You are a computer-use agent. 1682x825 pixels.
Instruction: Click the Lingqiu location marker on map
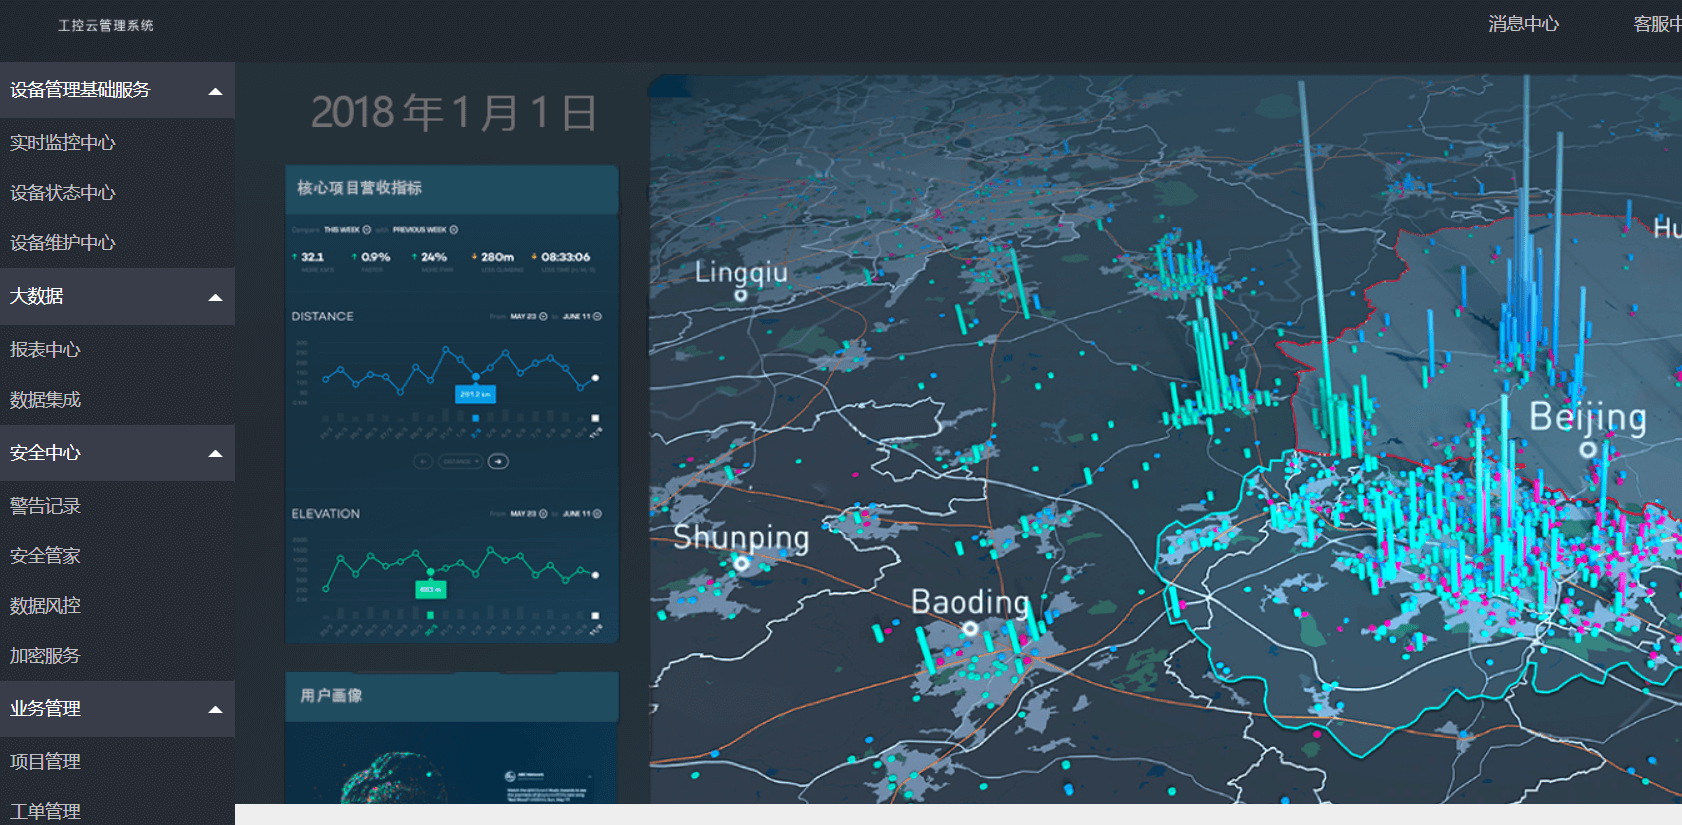[x=741, y=295]
